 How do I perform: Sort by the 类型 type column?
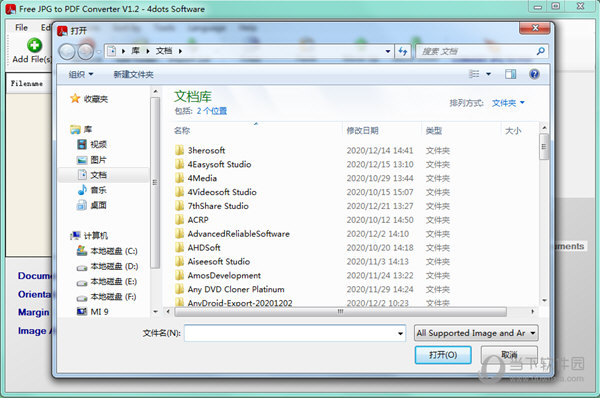(x=434, y=130)
